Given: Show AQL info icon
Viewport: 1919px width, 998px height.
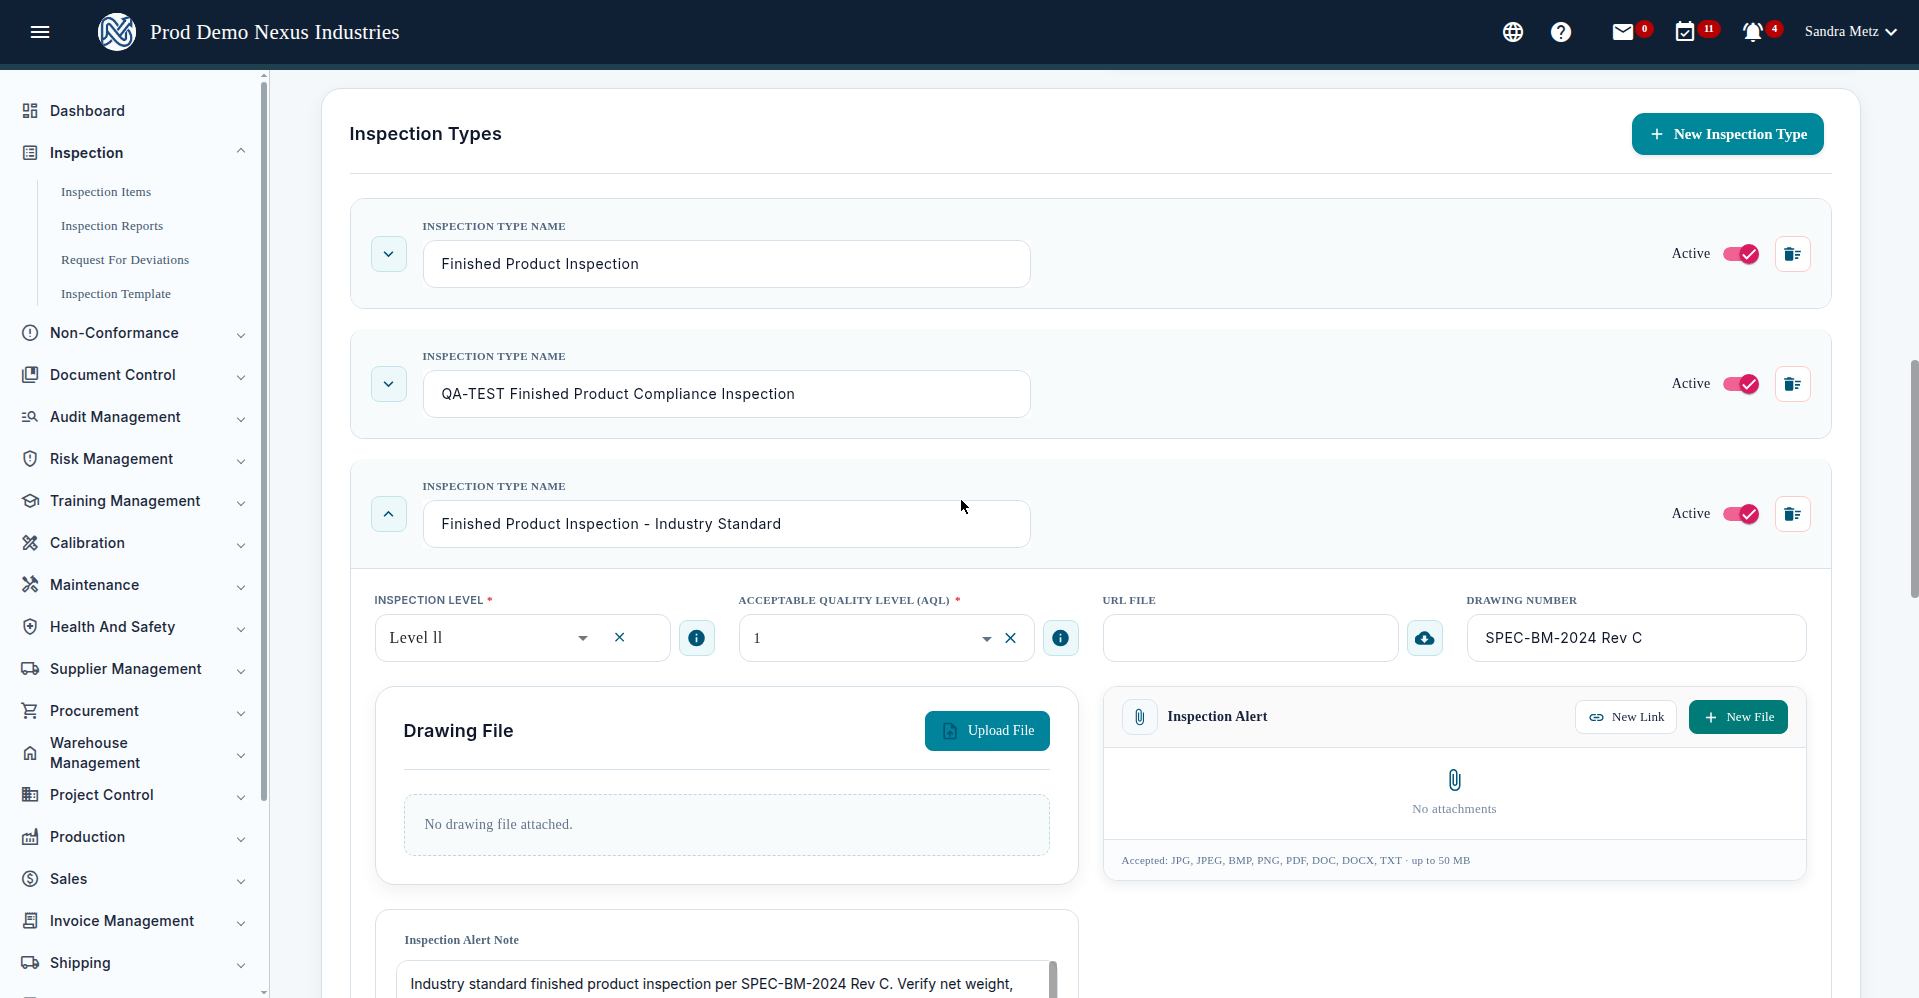Looking at the screenshot, I should tap(1061, 638).
